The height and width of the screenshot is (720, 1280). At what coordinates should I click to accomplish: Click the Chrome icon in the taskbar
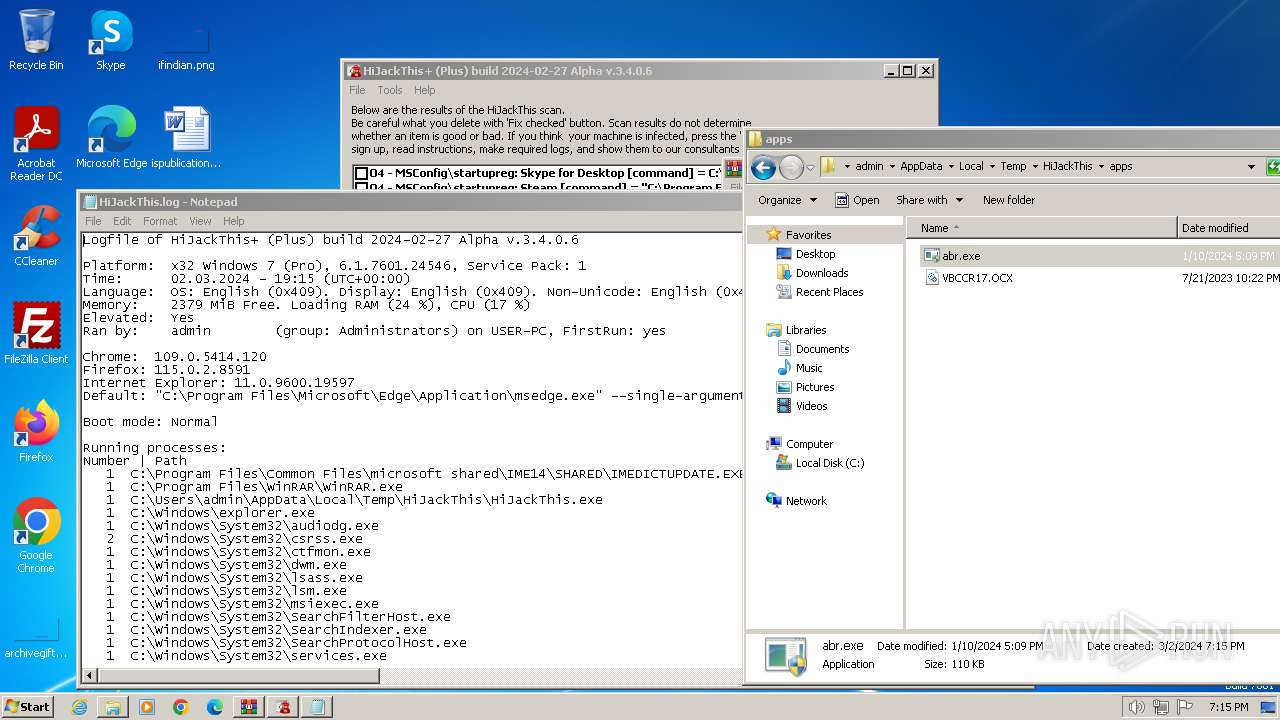pyautogui.click(x=181, y=707)
